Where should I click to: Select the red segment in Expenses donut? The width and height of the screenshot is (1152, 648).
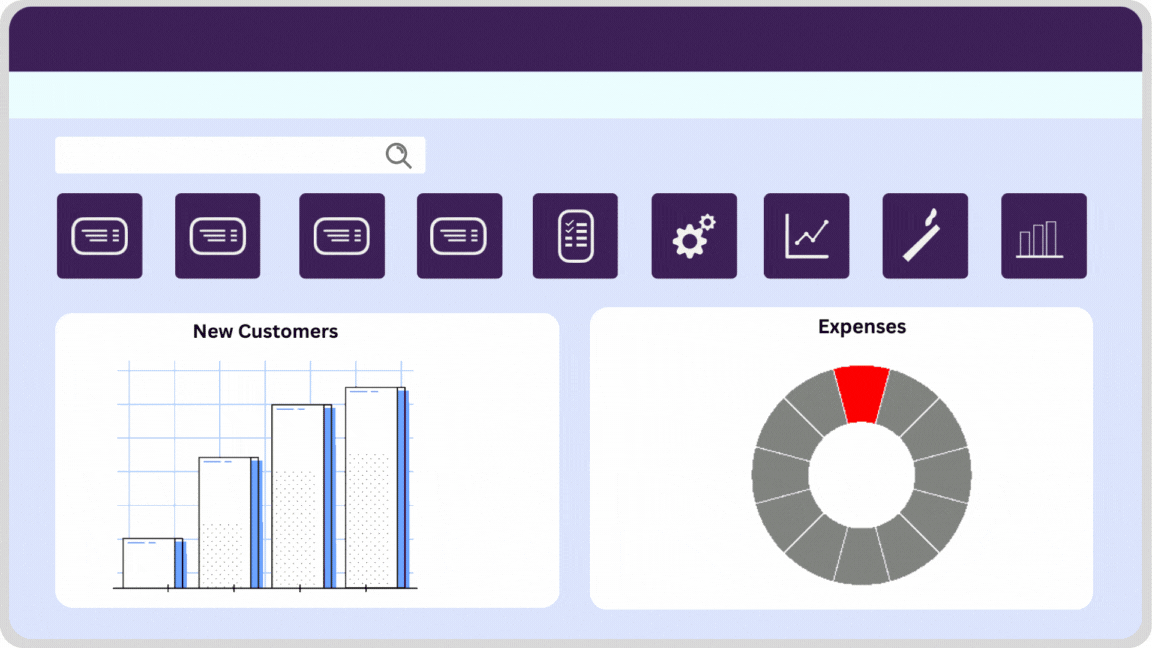pos(861,394)
